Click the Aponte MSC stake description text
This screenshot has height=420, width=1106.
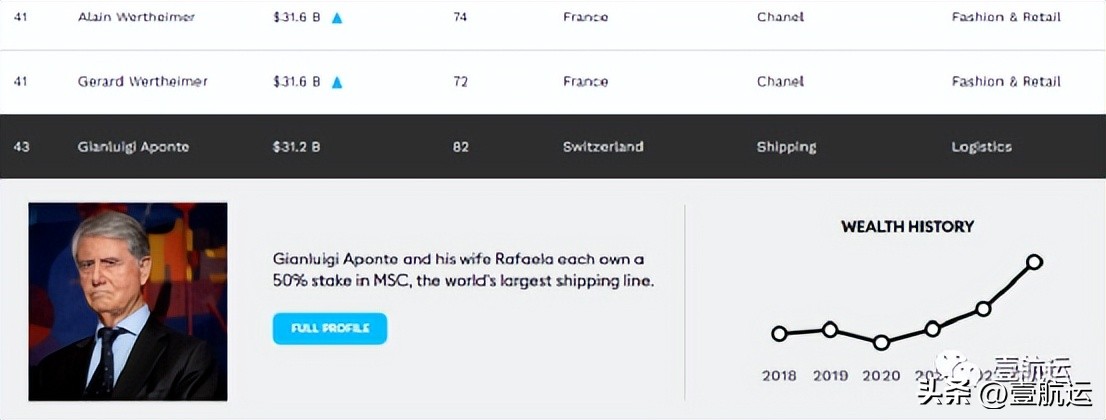tap(463, 270)
